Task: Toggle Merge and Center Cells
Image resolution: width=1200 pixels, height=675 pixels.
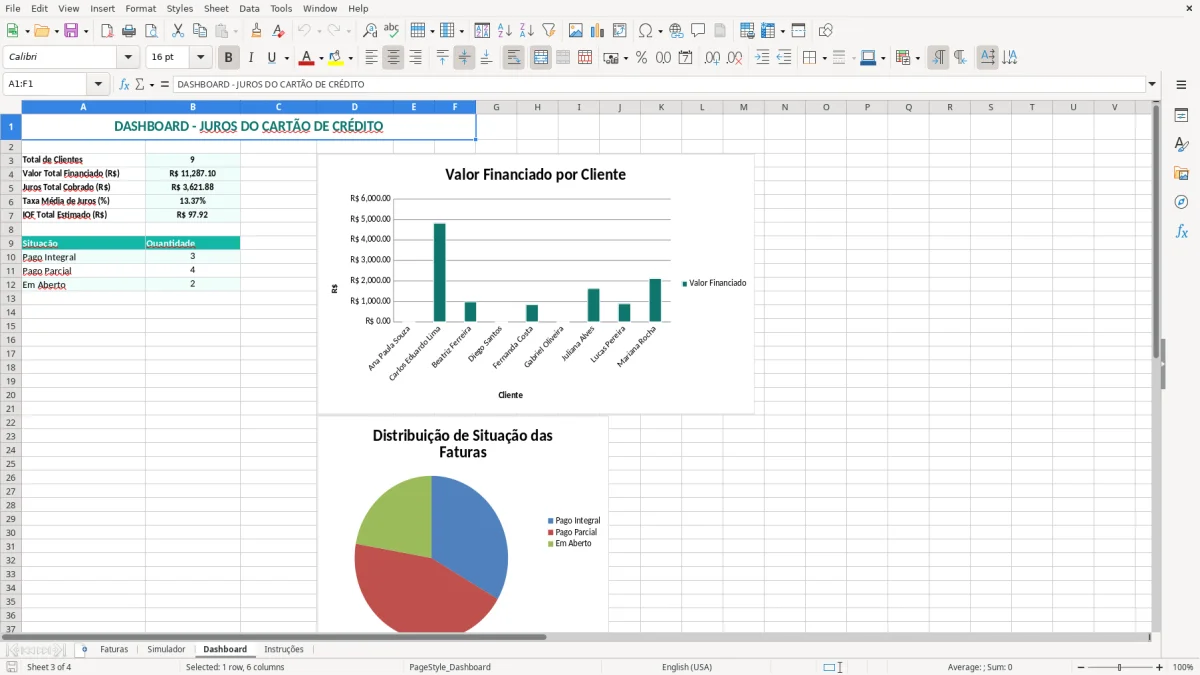Action: pyautogui.click(x=541, y=58)
